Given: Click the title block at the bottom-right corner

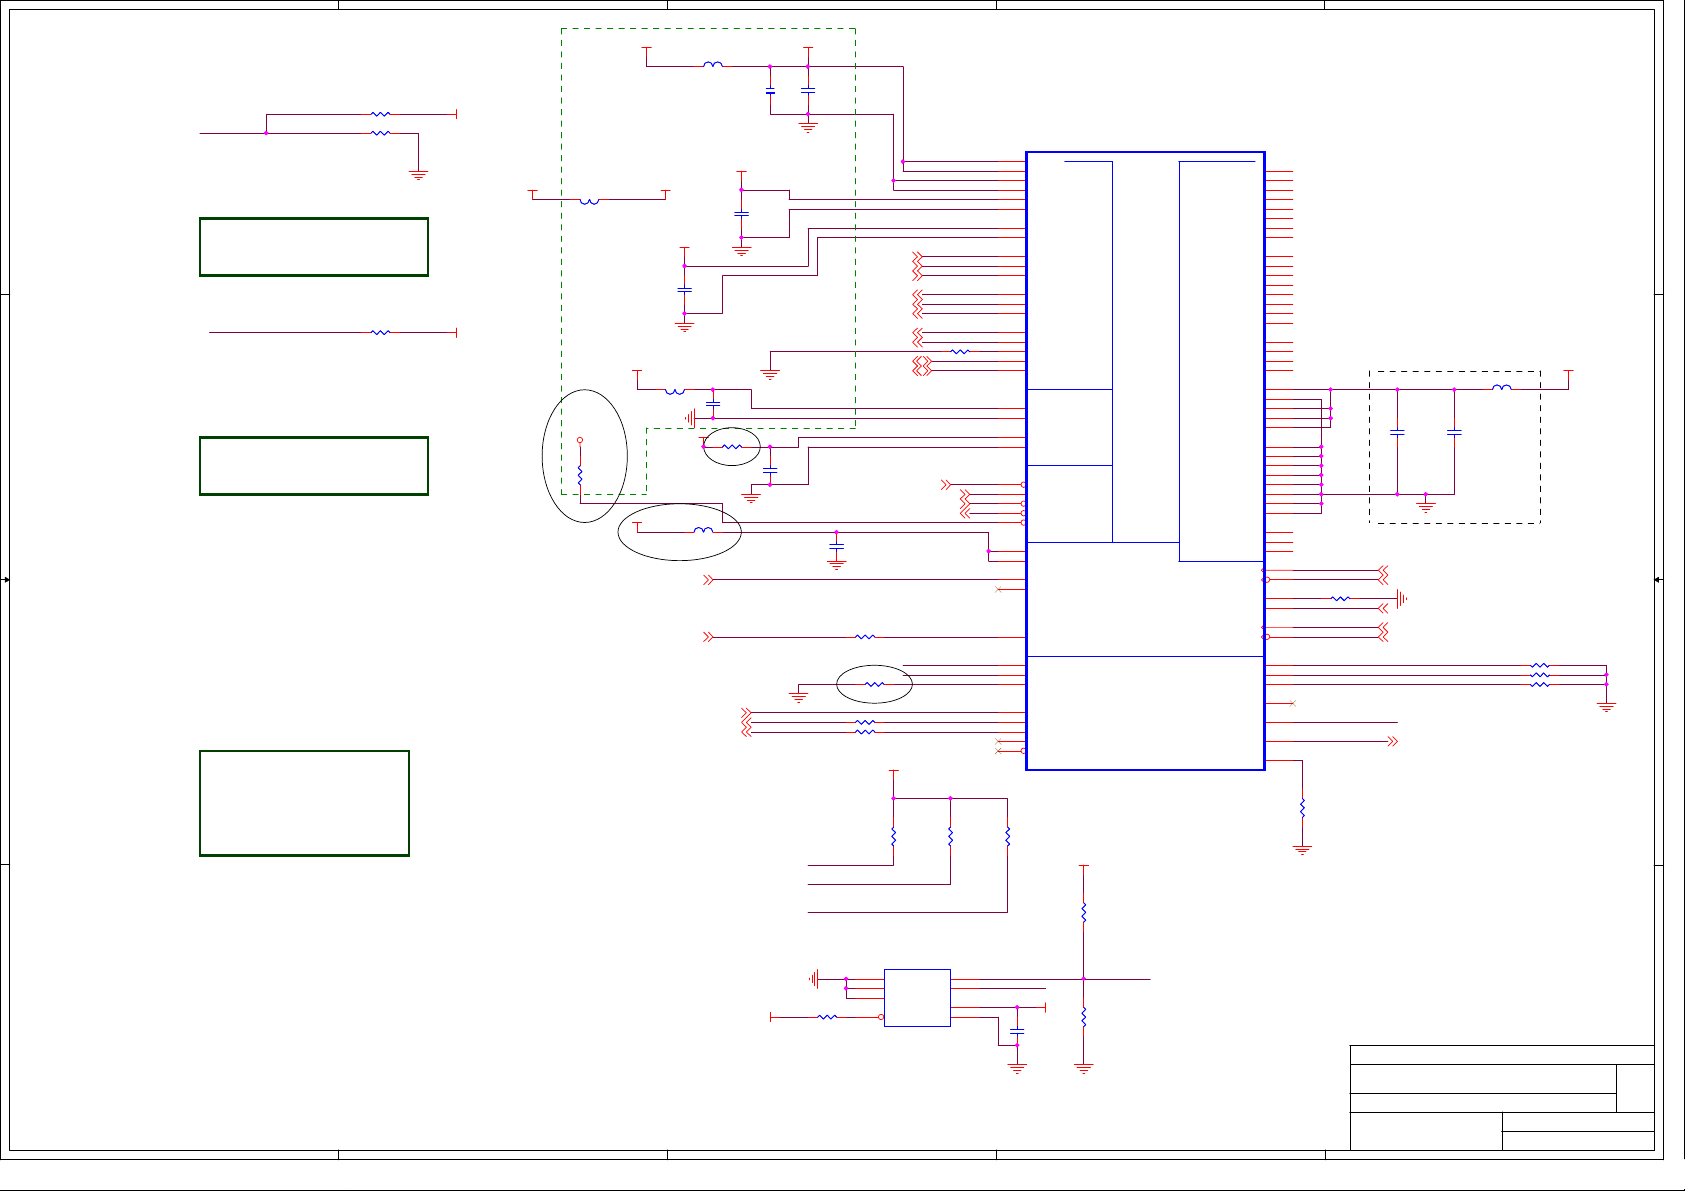Looking at the screenshot, I should (x=1502, y=1098).
